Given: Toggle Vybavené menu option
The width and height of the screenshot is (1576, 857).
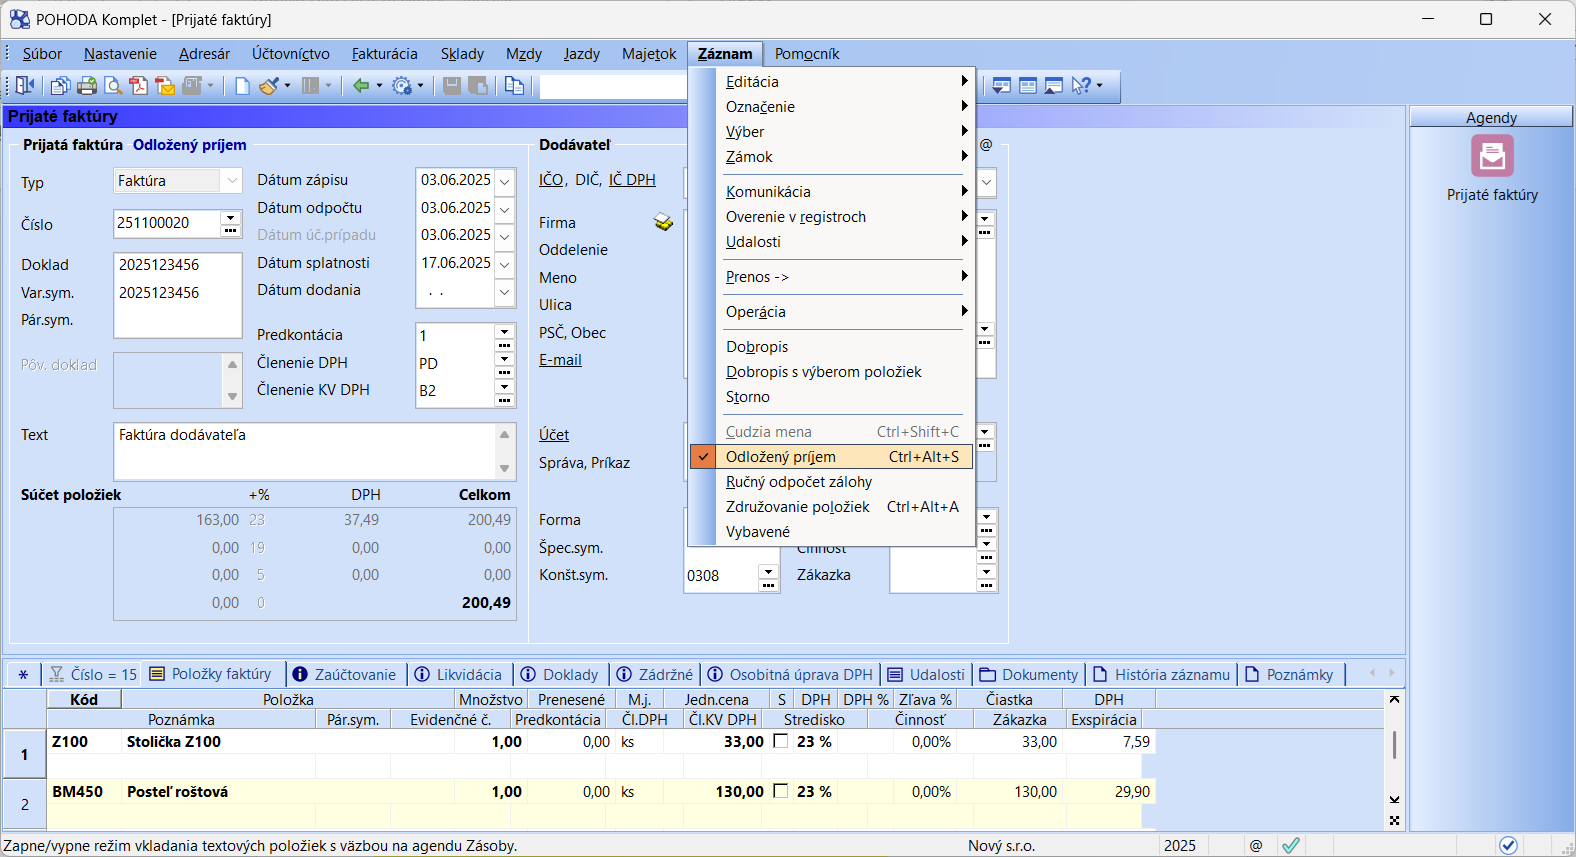Looking at the screenshot, I should tap(831, 532).
